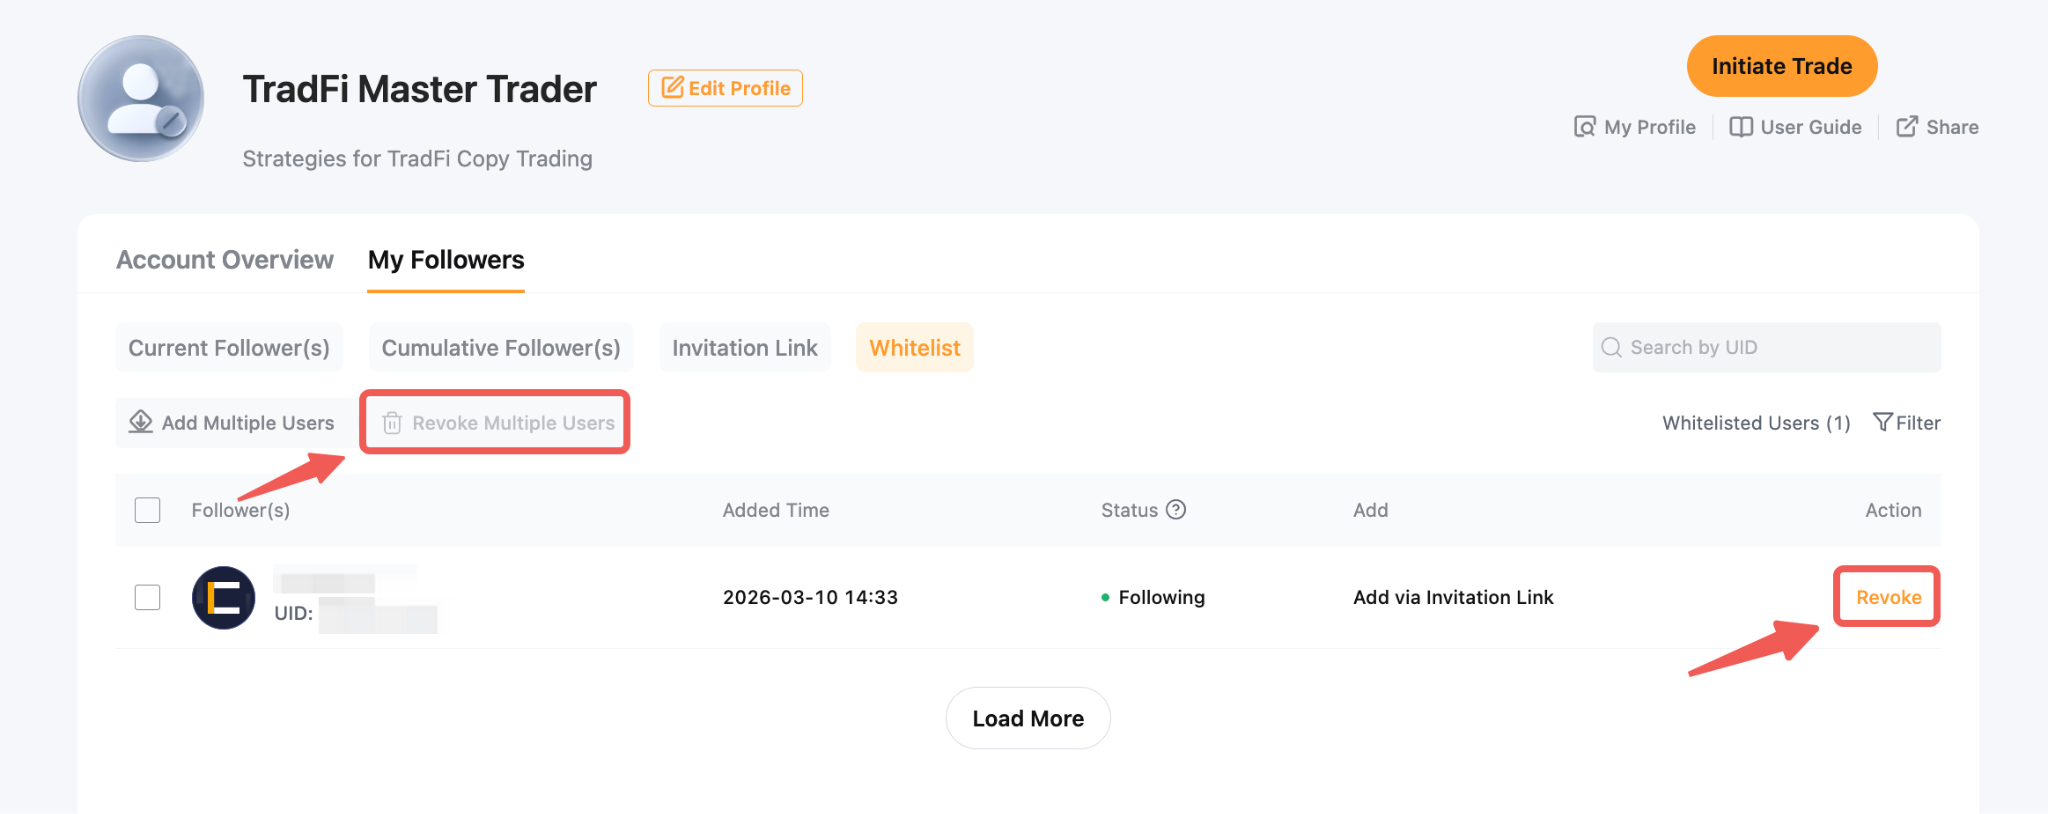
Task: Toggle the select-all Follower(s) header checkbox
Action: click(148, 510)
